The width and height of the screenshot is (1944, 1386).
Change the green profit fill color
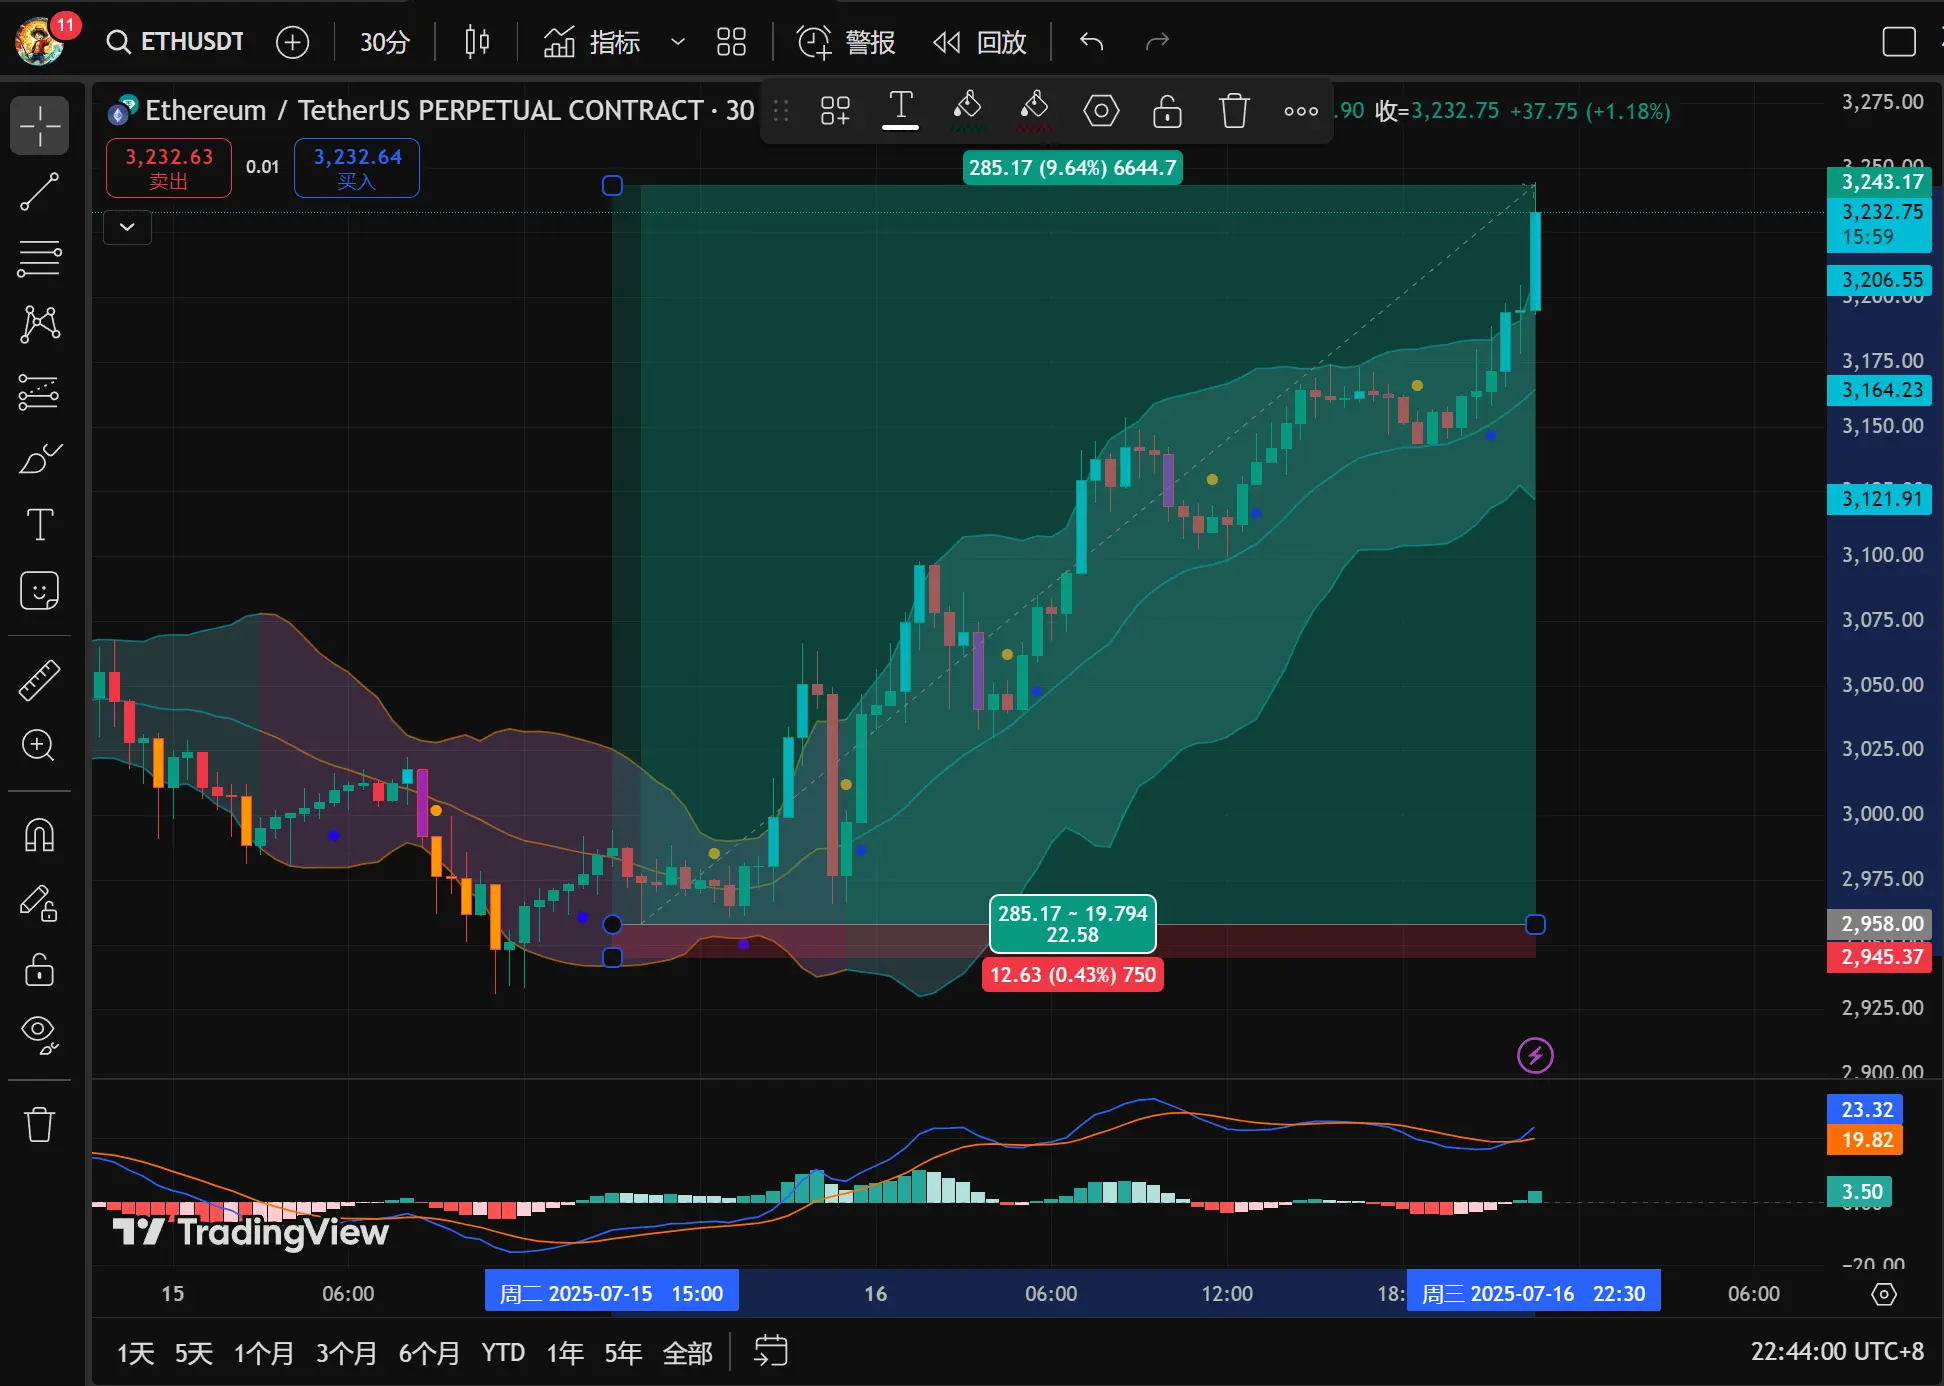click(x=967, y=110)
